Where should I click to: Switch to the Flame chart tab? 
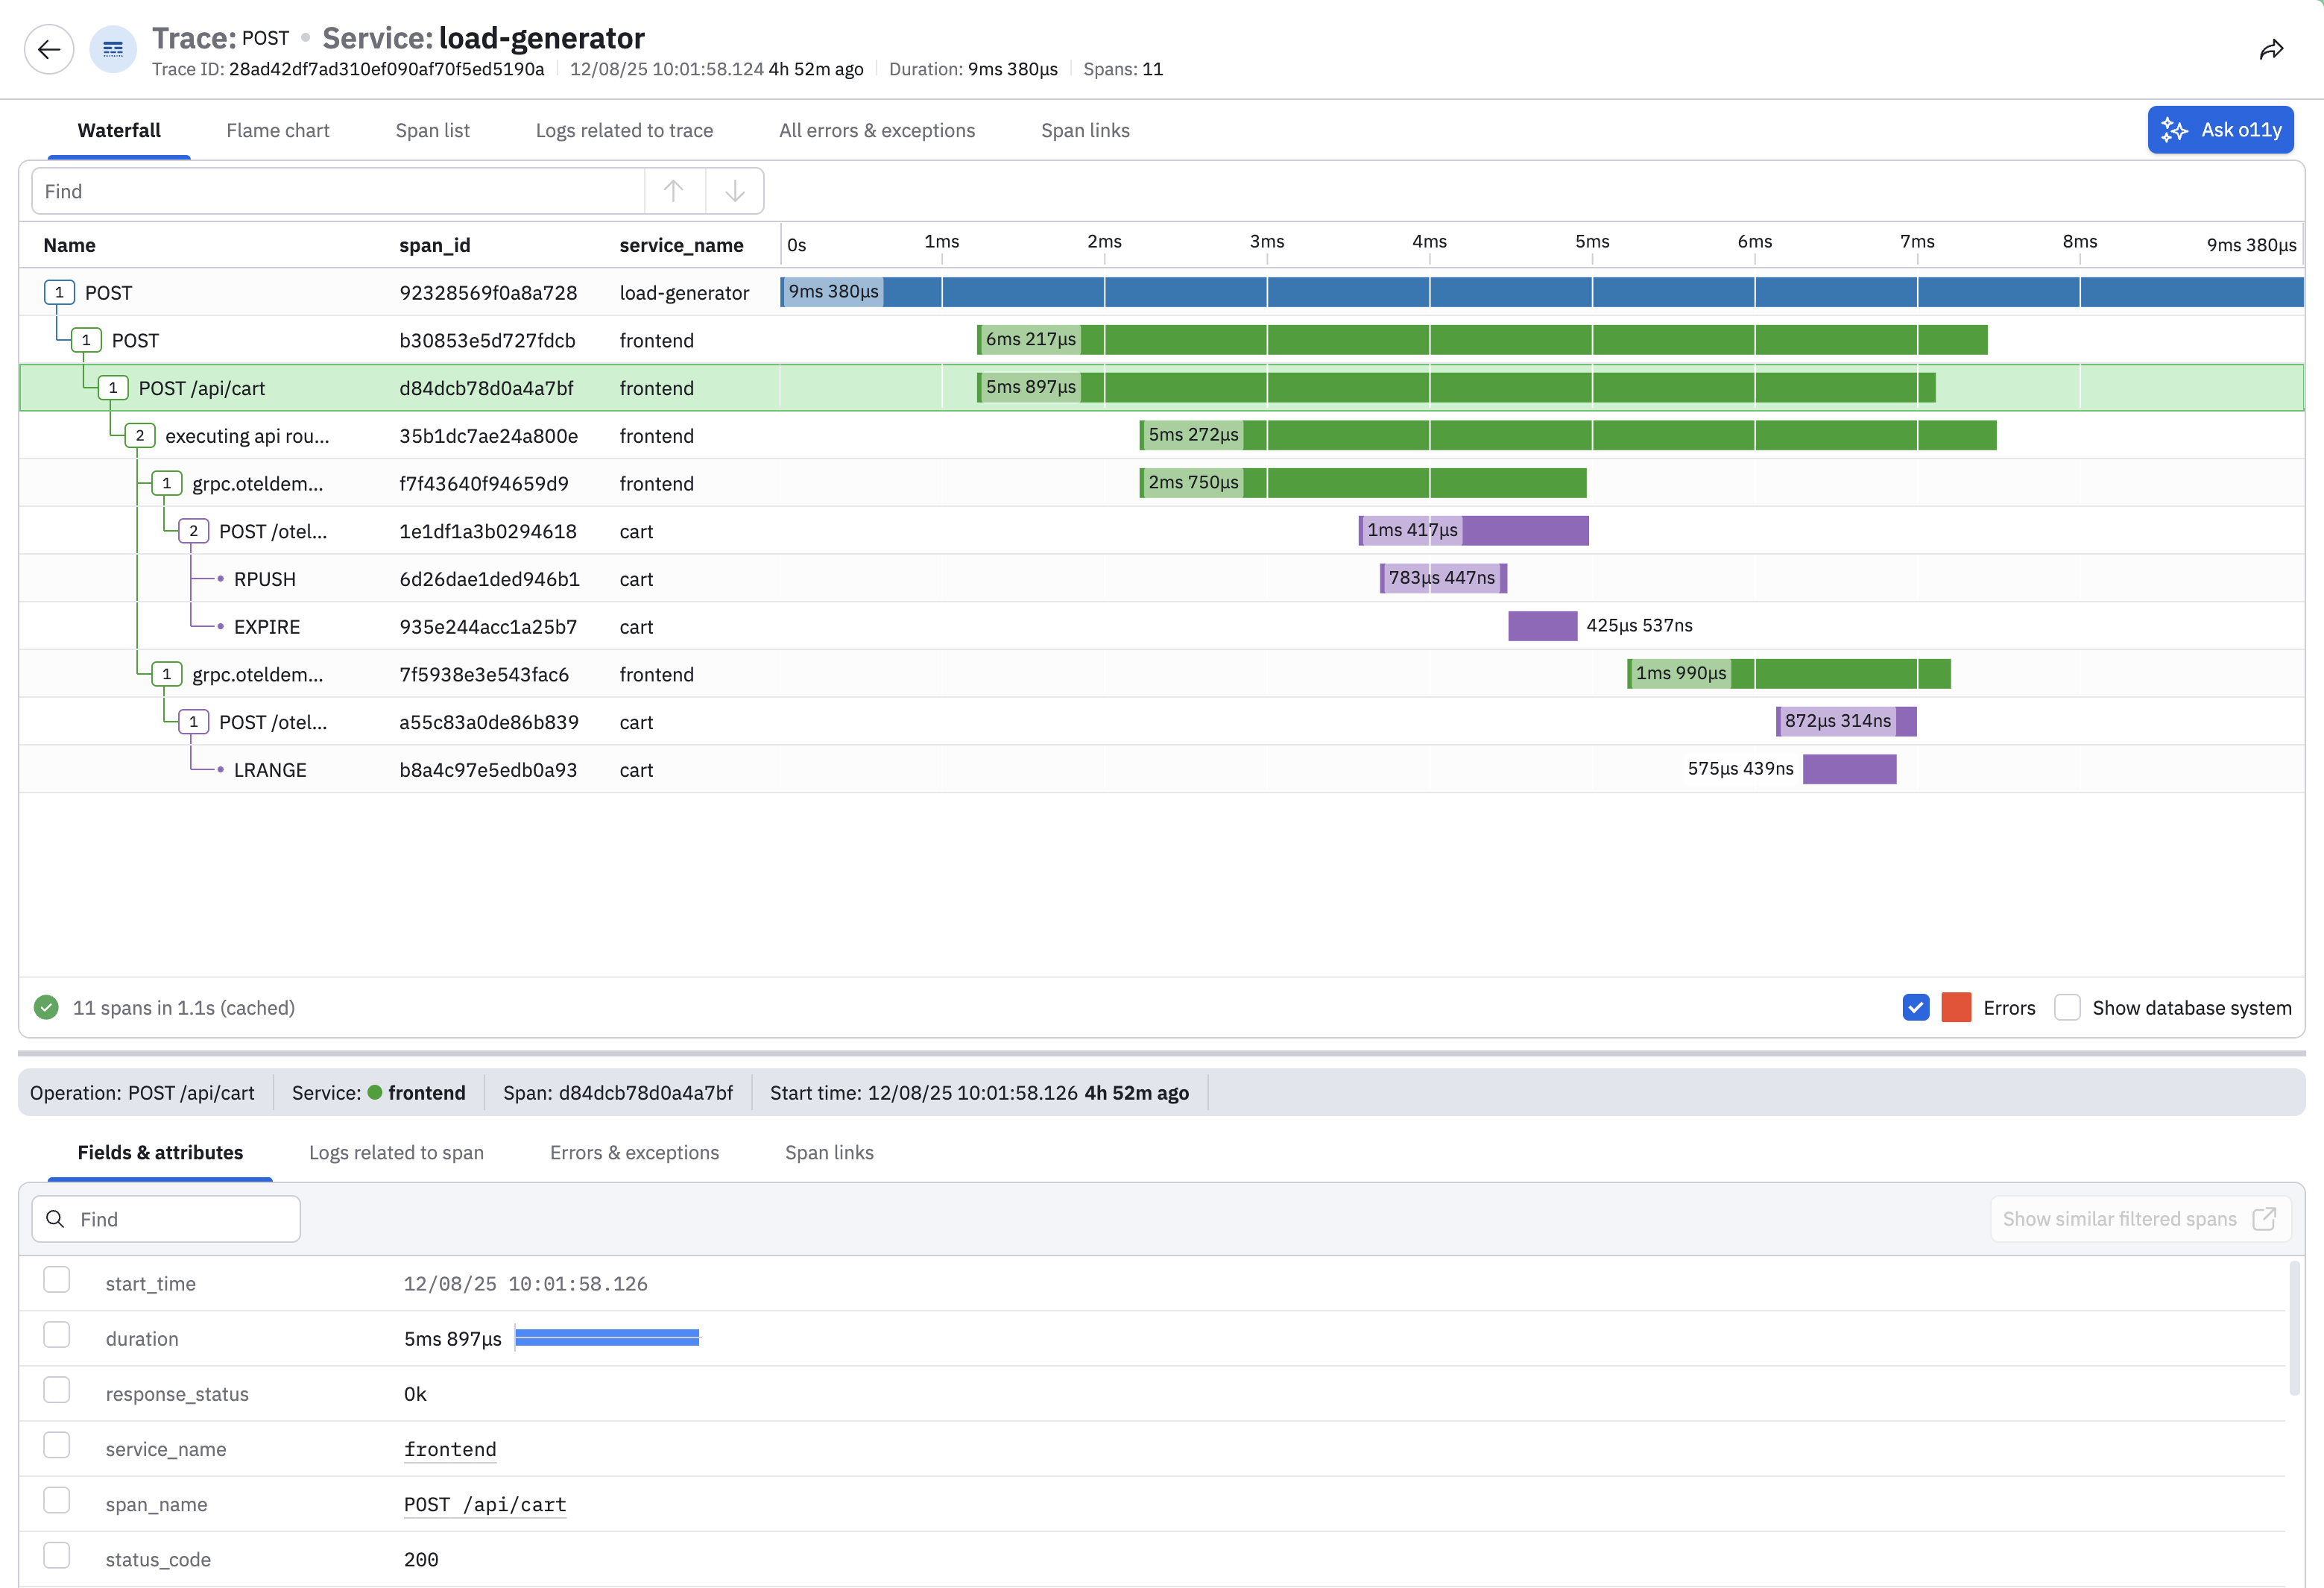[x=277, y=131]
